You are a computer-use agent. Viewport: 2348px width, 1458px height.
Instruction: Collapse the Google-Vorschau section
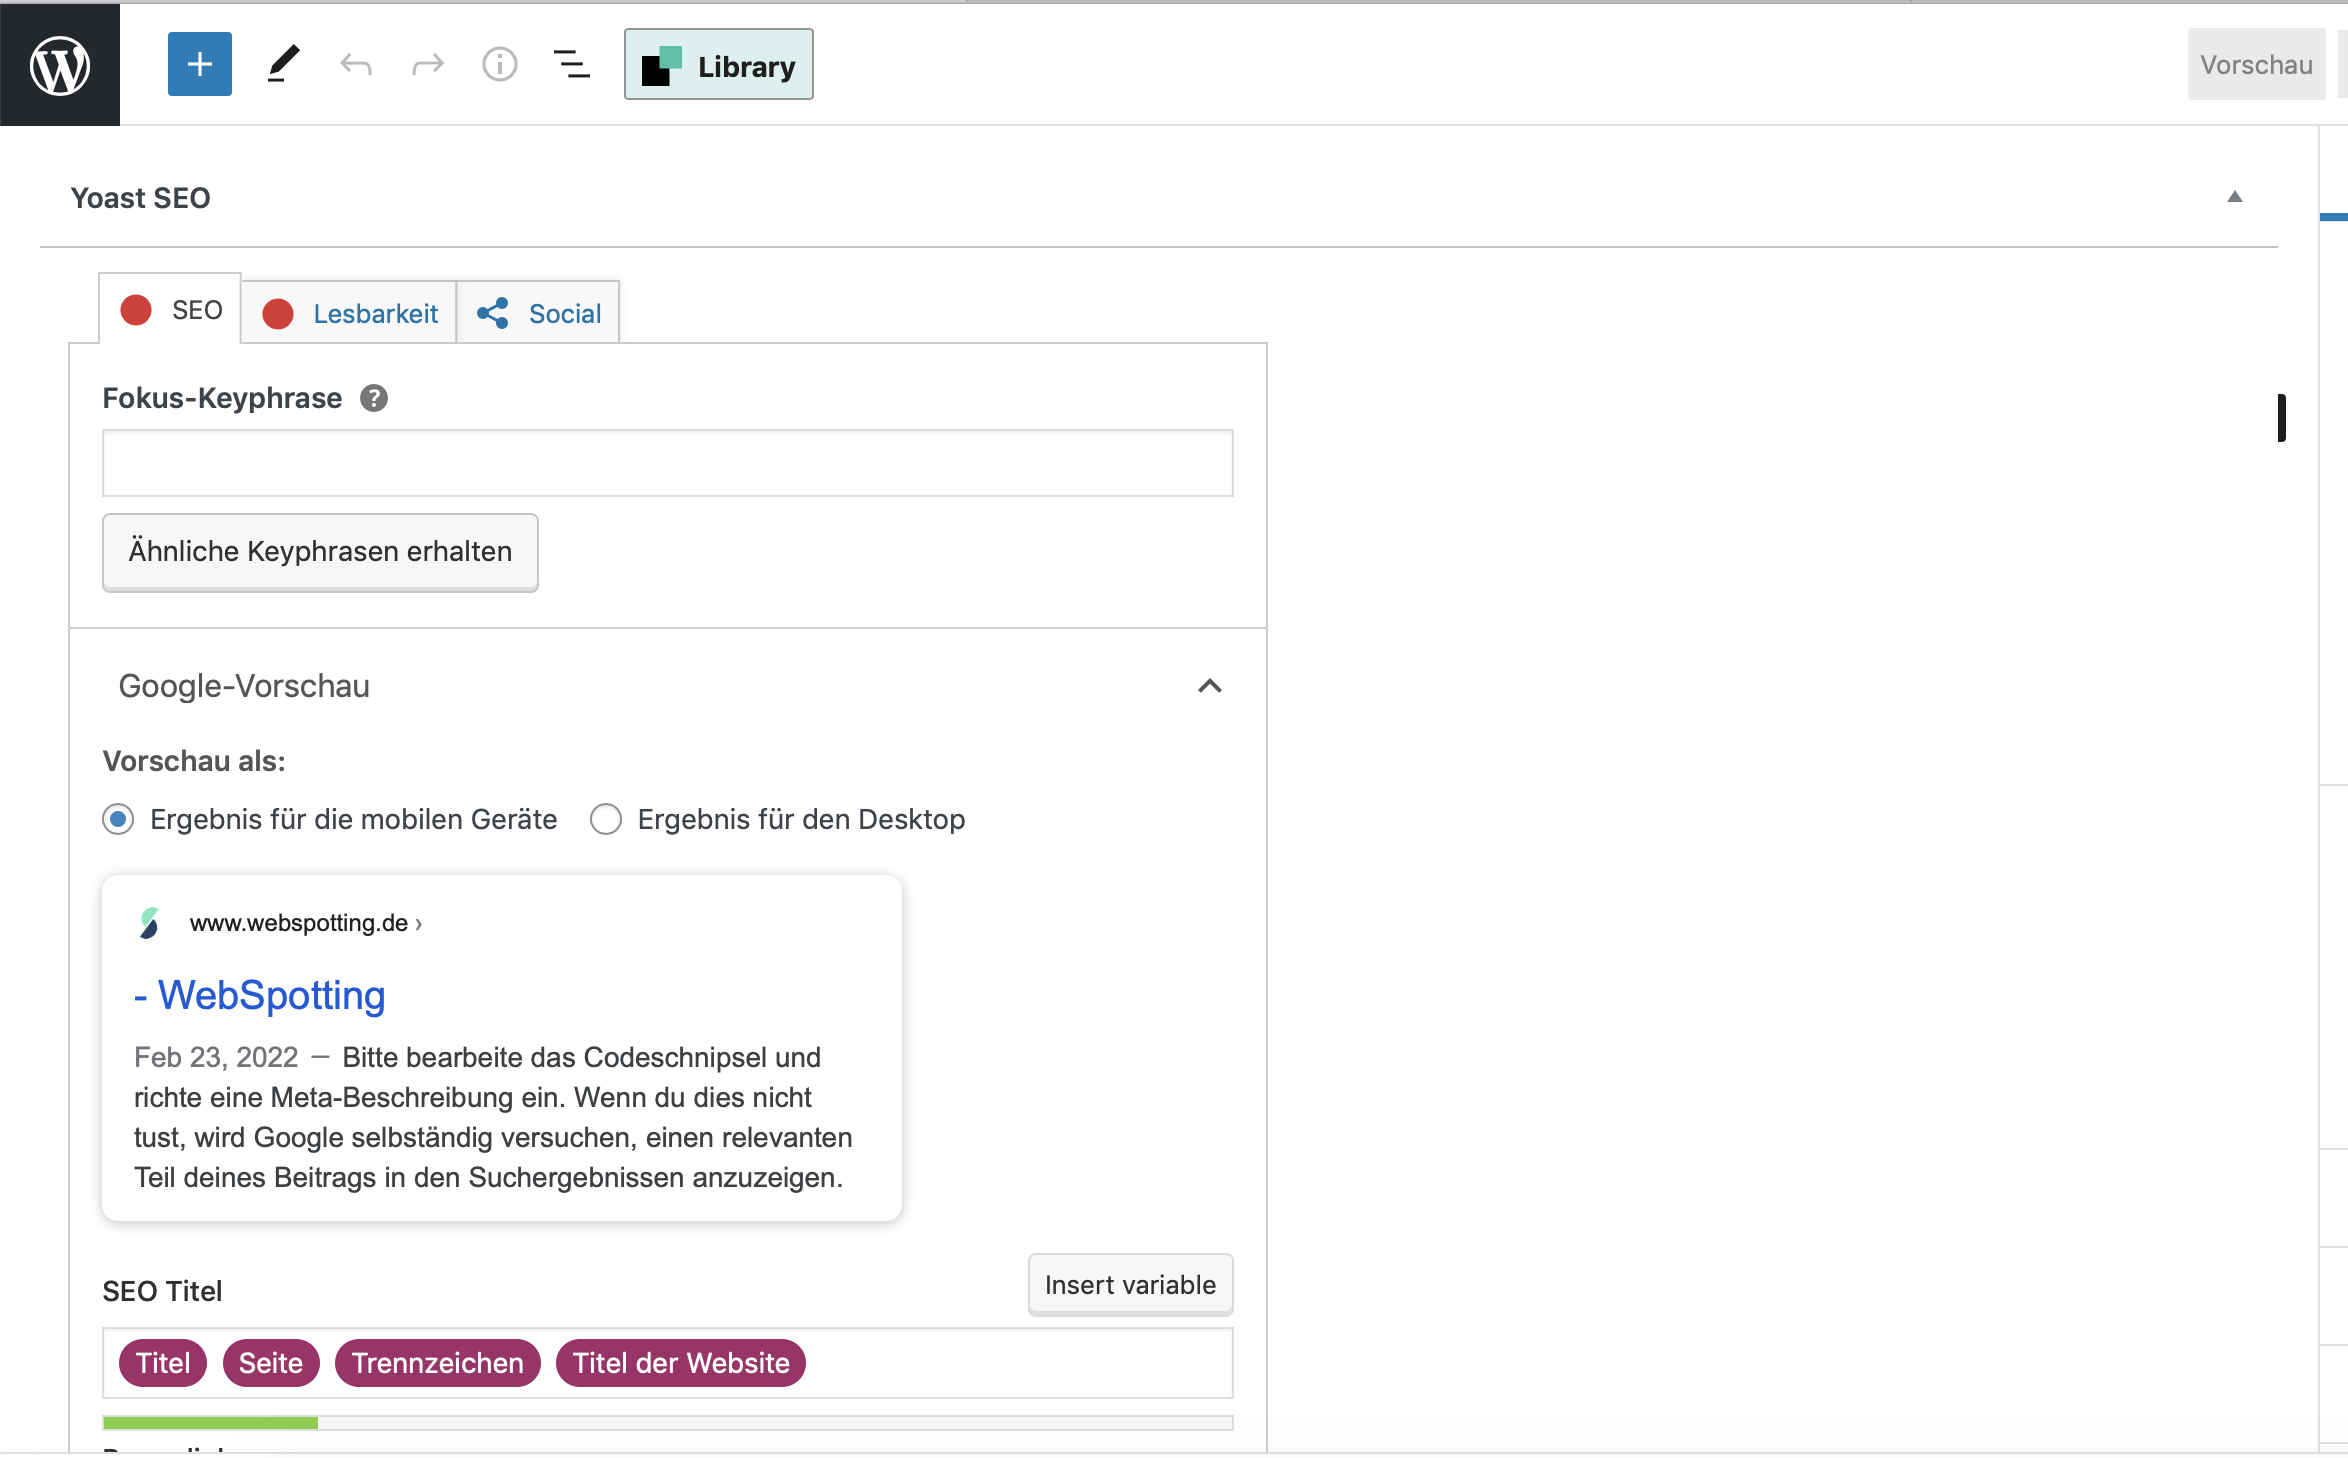click(x=1210, y=686)
